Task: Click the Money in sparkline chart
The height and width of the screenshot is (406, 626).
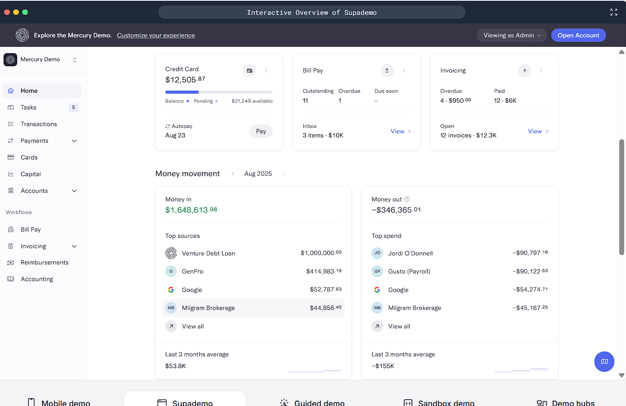Action: coord(315,370)
